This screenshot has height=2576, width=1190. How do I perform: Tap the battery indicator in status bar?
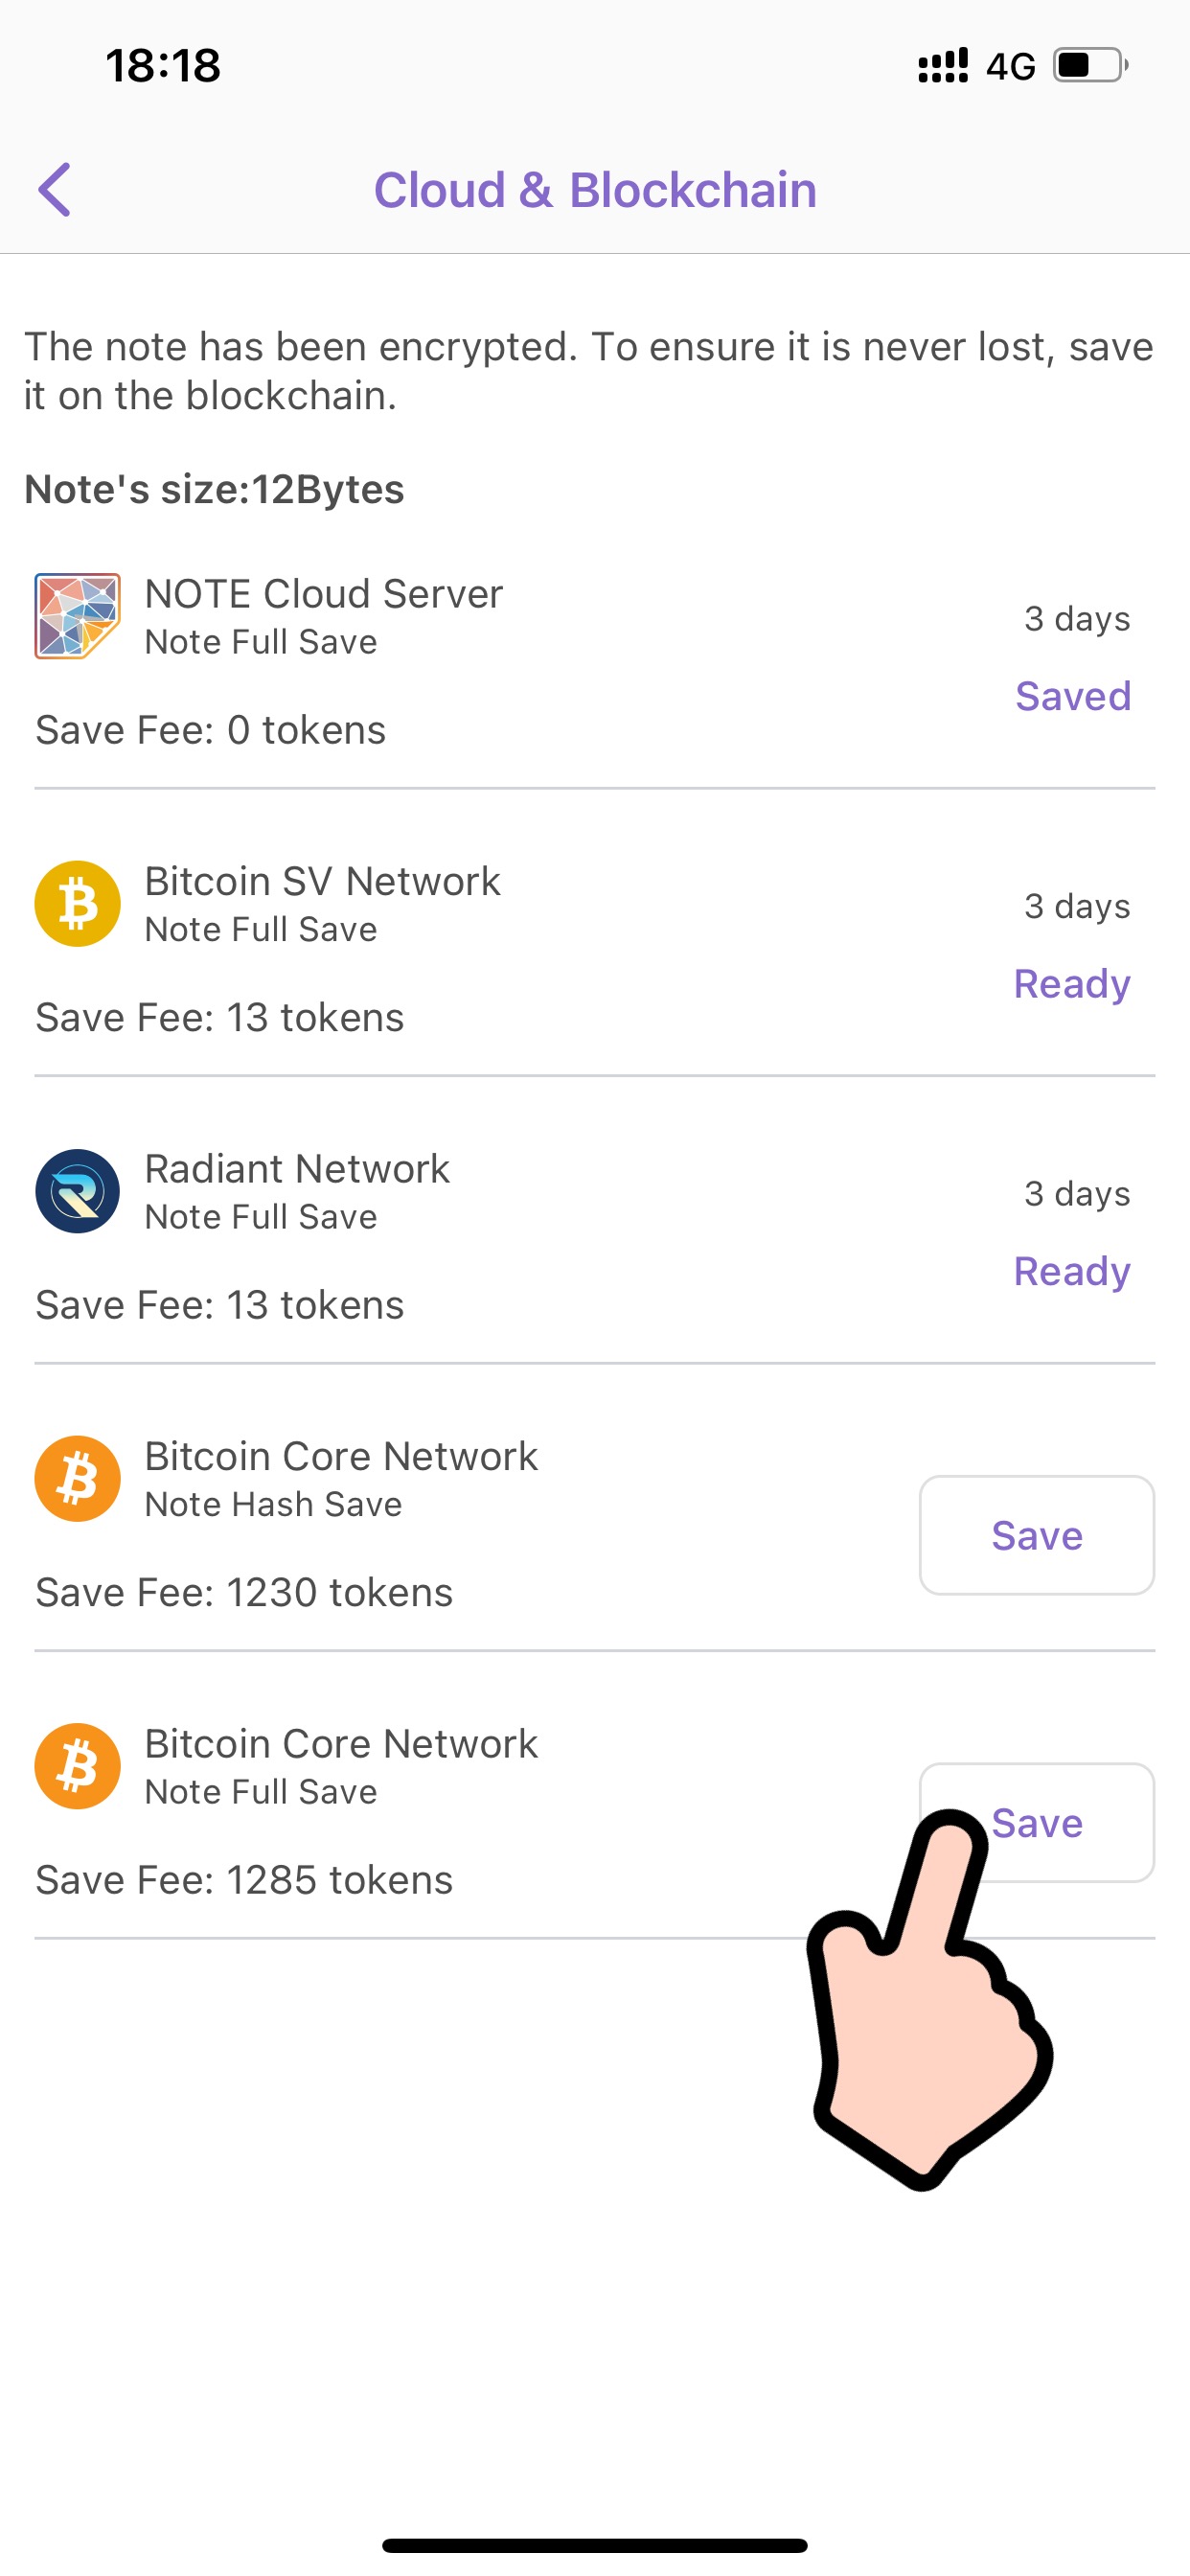tap(1090, 66)
